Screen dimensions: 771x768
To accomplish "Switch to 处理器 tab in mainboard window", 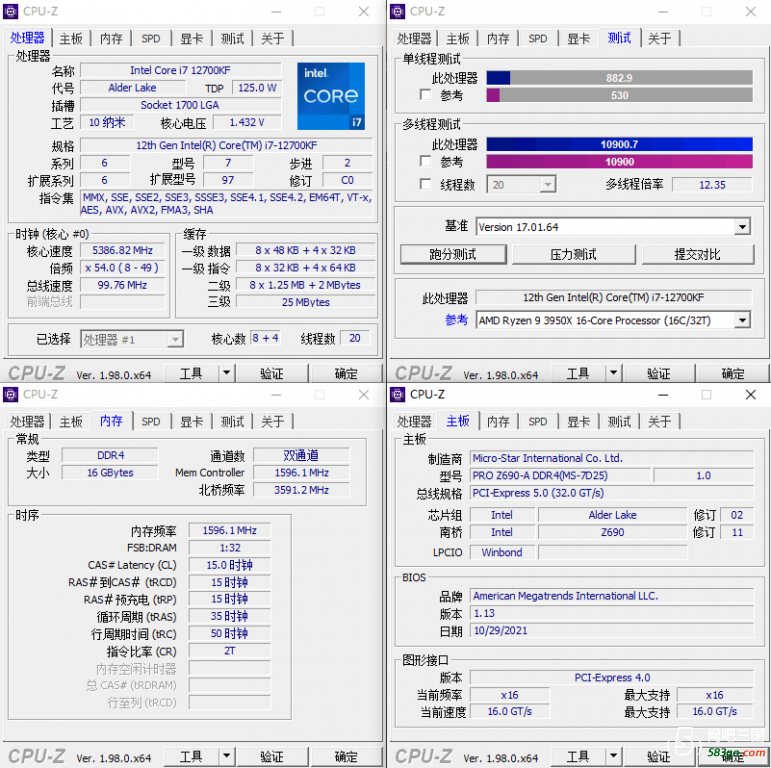I will [414, 421].
